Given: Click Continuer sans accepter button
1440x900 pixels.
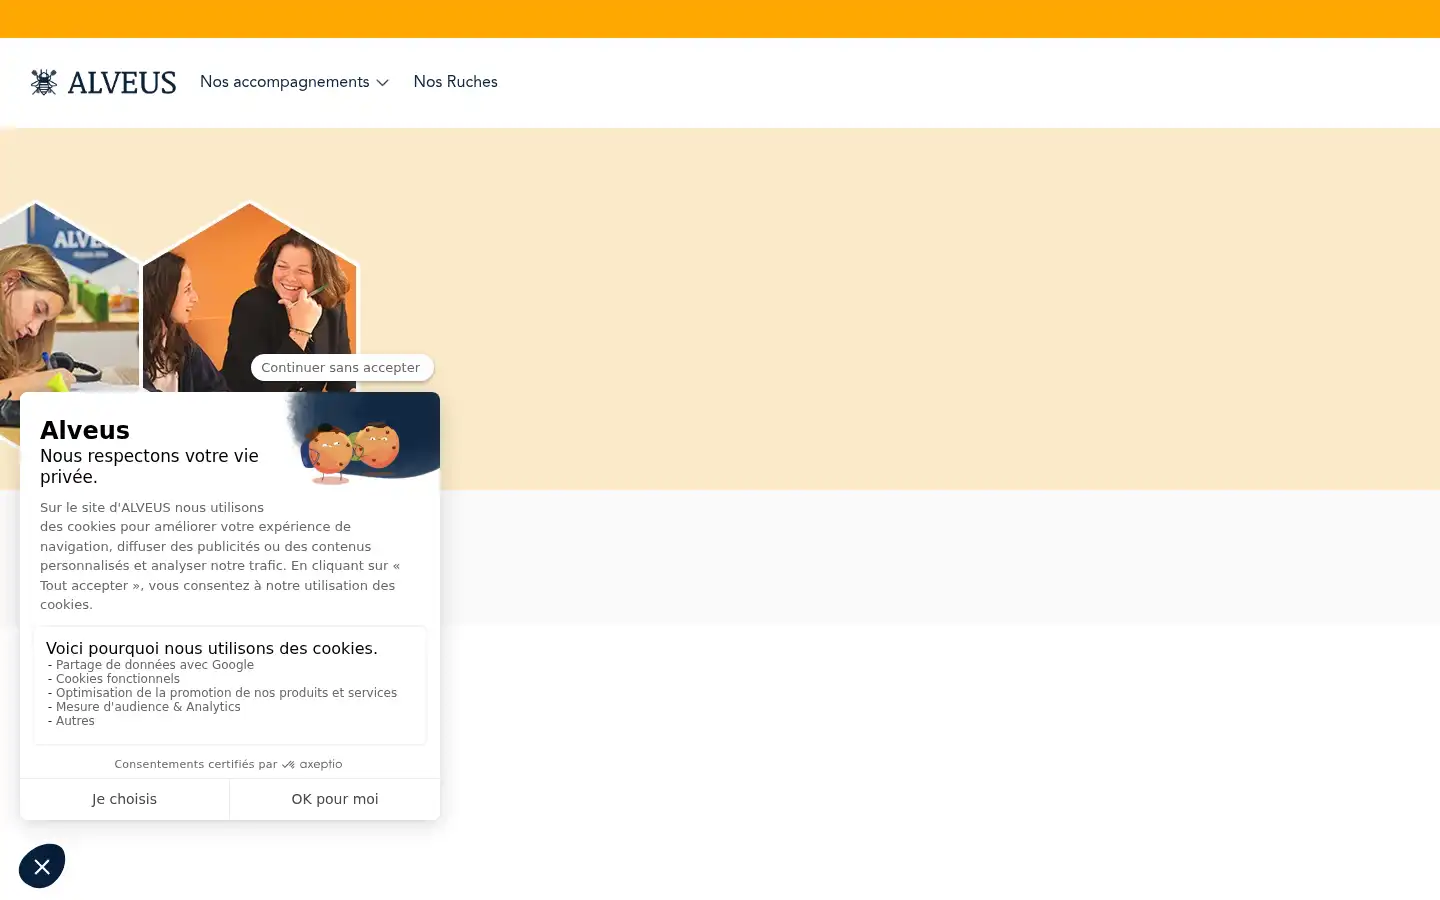Looking at the screenshot, I should (342, 367).
